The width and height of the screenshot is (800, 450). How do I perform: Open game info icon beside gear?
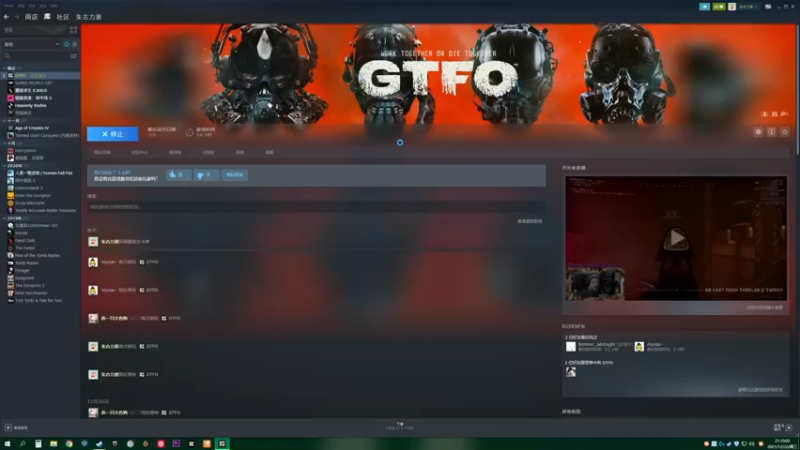pos(771,132)
